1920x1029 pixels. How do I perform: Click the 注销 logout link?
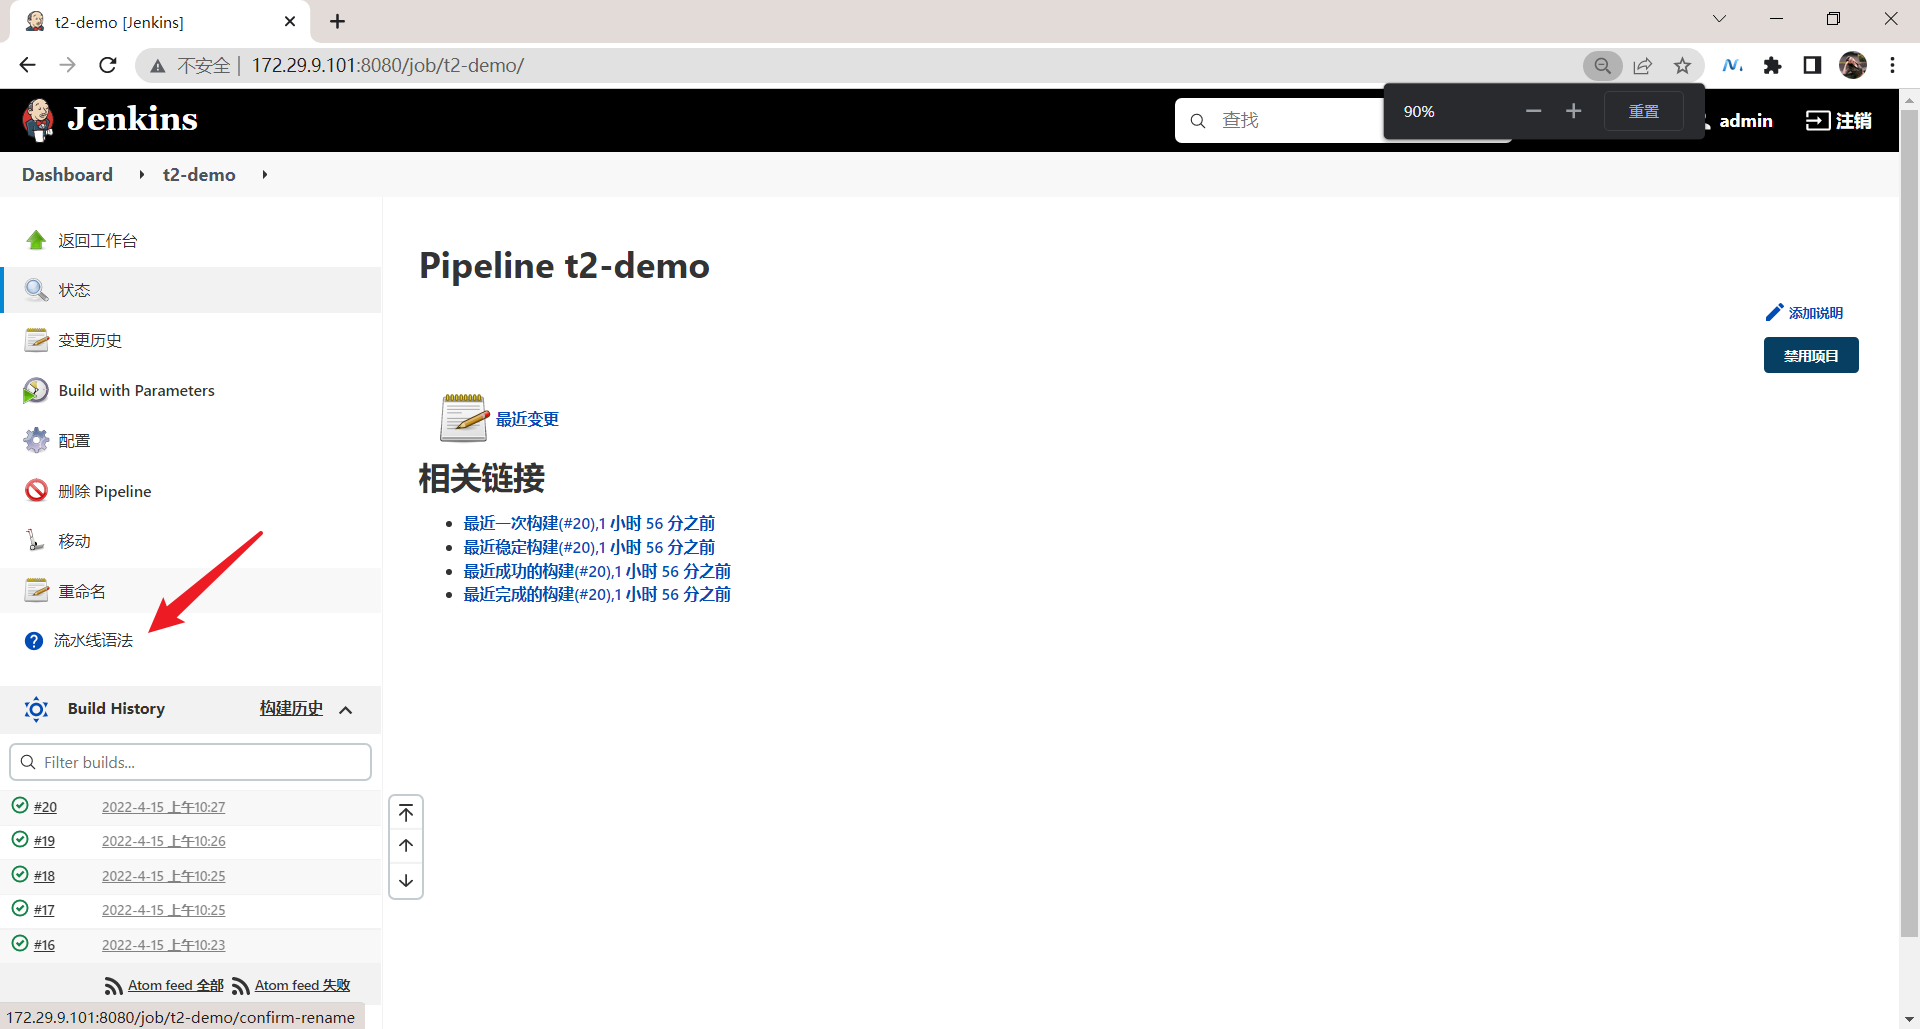[x=1838, y=121]
